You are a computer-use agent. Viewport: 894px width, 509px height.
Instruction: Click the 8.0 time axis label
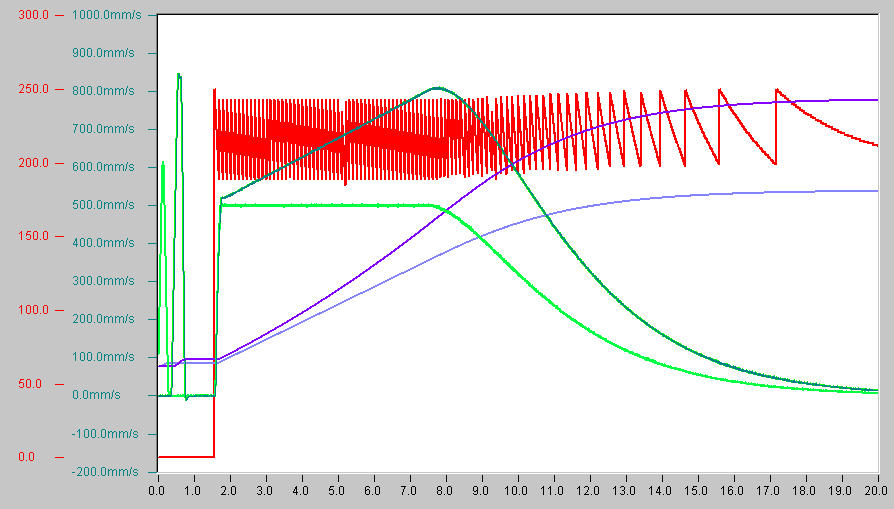[x=445, y=491]
